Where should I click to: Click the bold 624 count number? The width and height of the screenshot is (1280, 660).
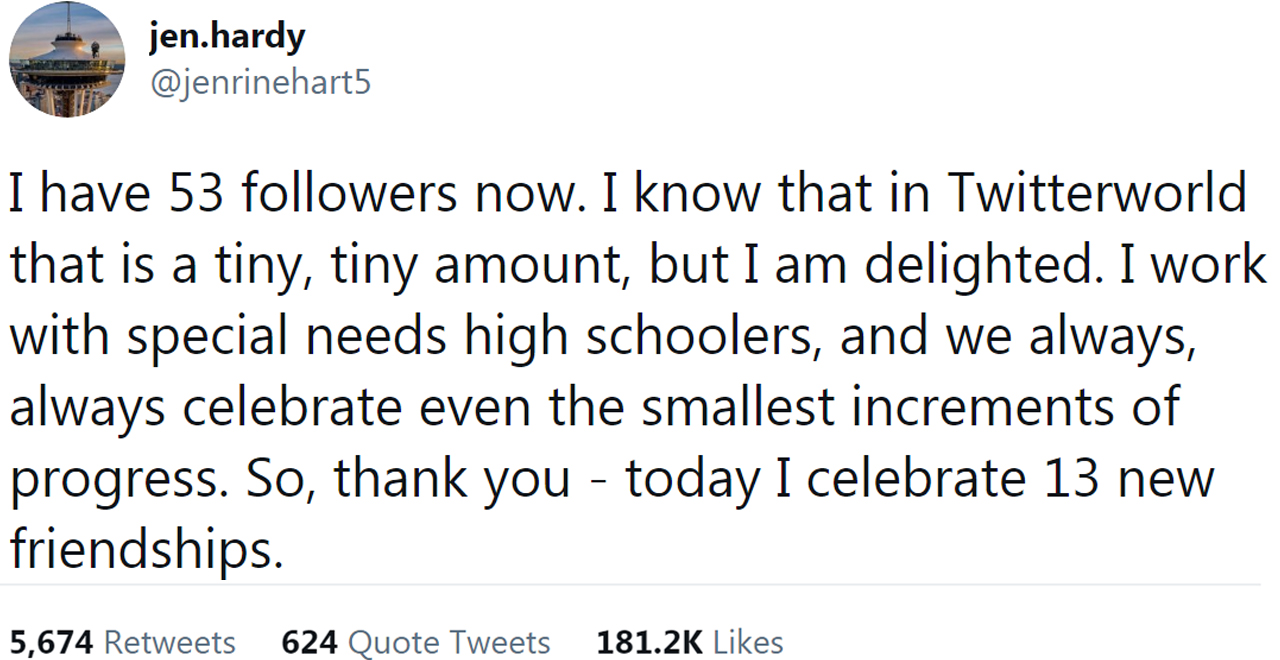pos(308,642)
